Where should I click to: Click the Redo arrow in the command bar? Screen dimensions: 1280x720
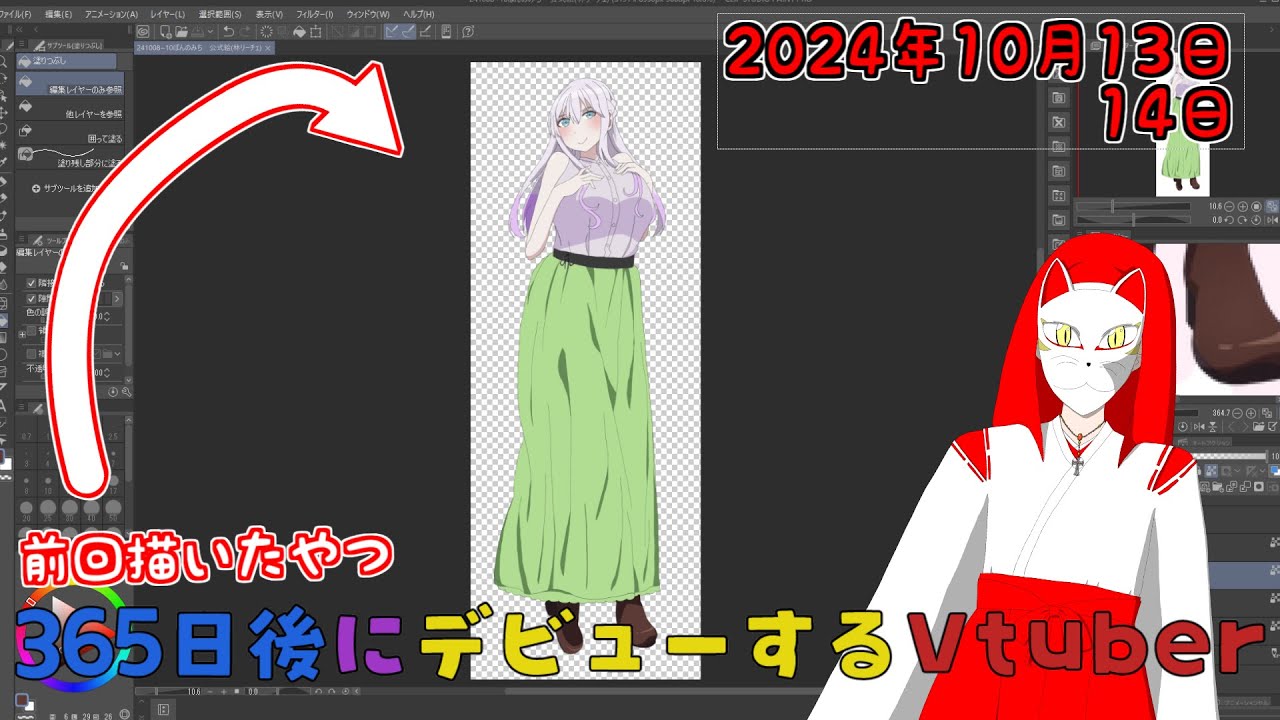click(246, 32)
